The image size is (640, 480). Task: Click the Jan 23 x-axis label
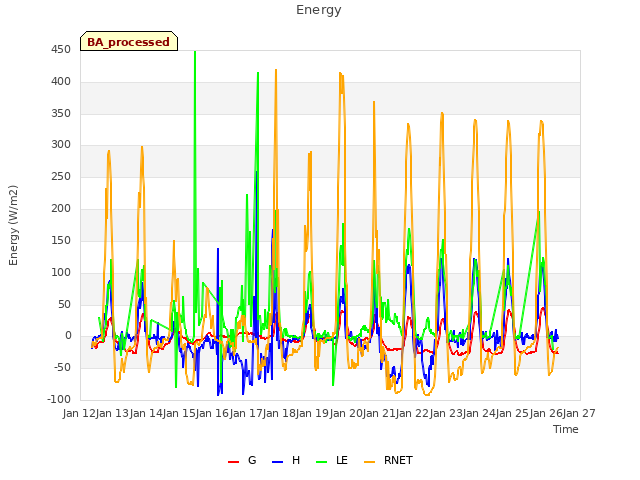pyautogui.click(x=446, y=413)
